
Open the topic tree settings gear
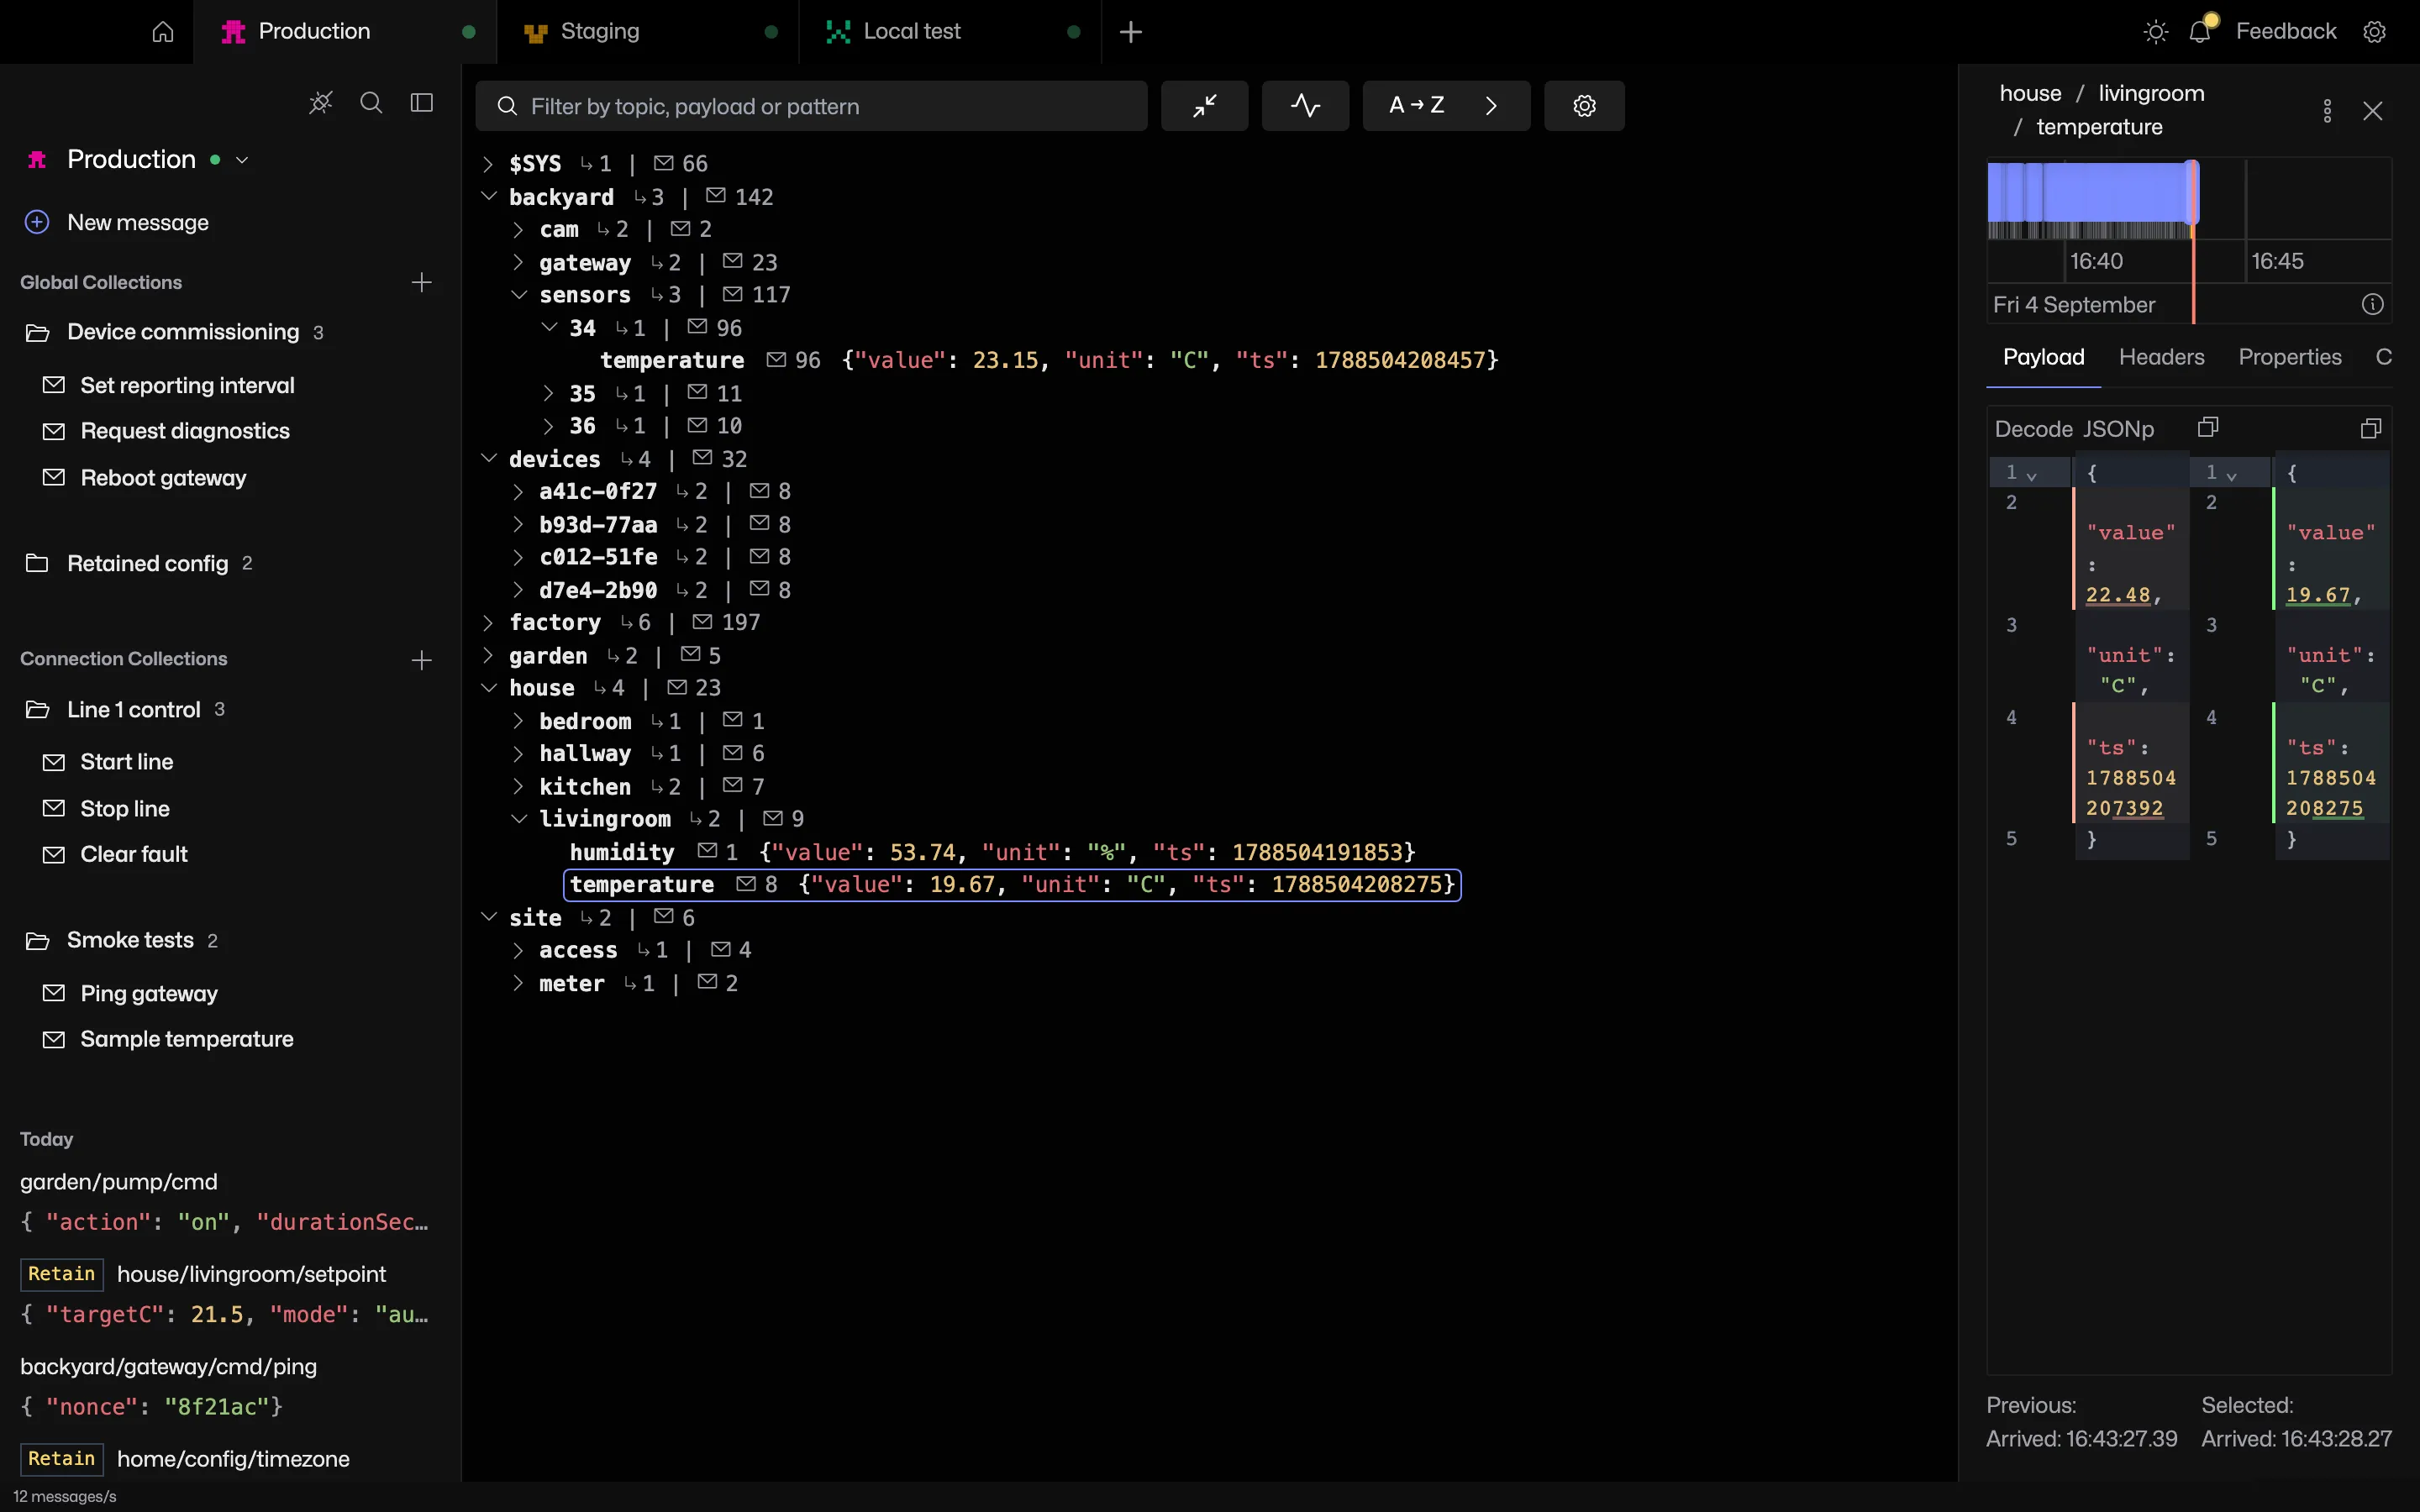(x=1584, y=105)
